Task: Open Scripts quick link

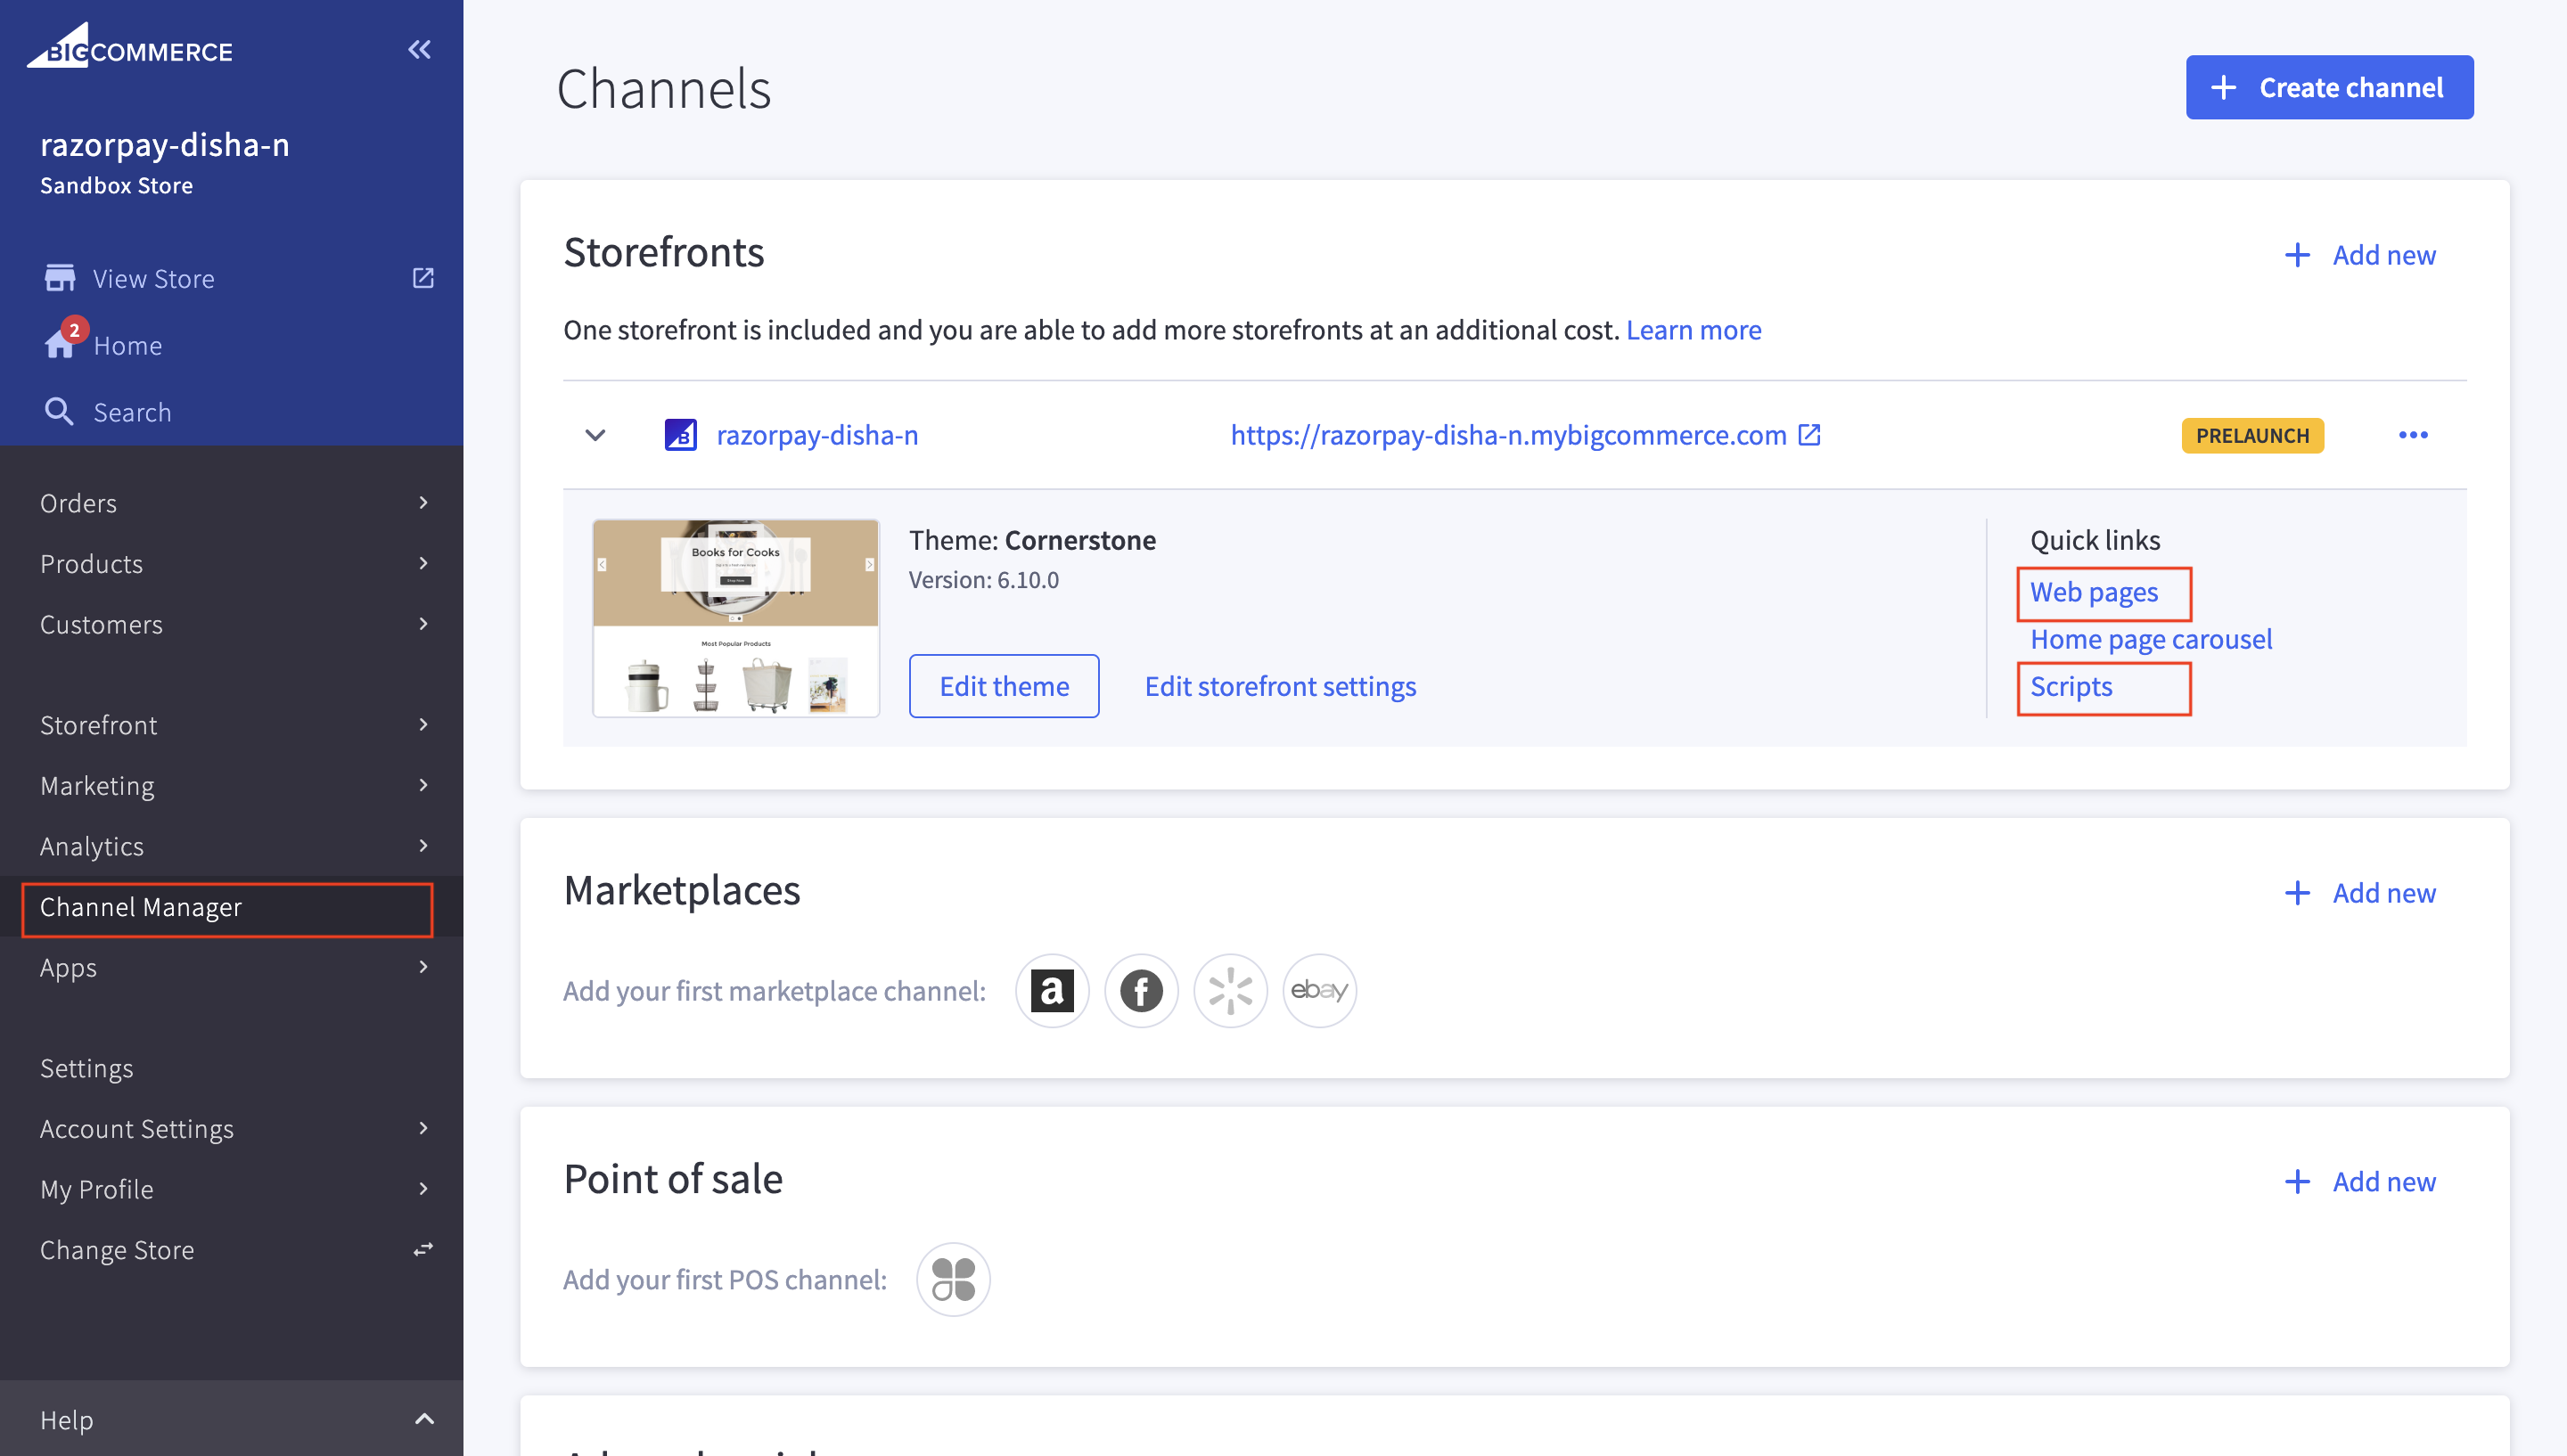Action: click(2071, 686)
